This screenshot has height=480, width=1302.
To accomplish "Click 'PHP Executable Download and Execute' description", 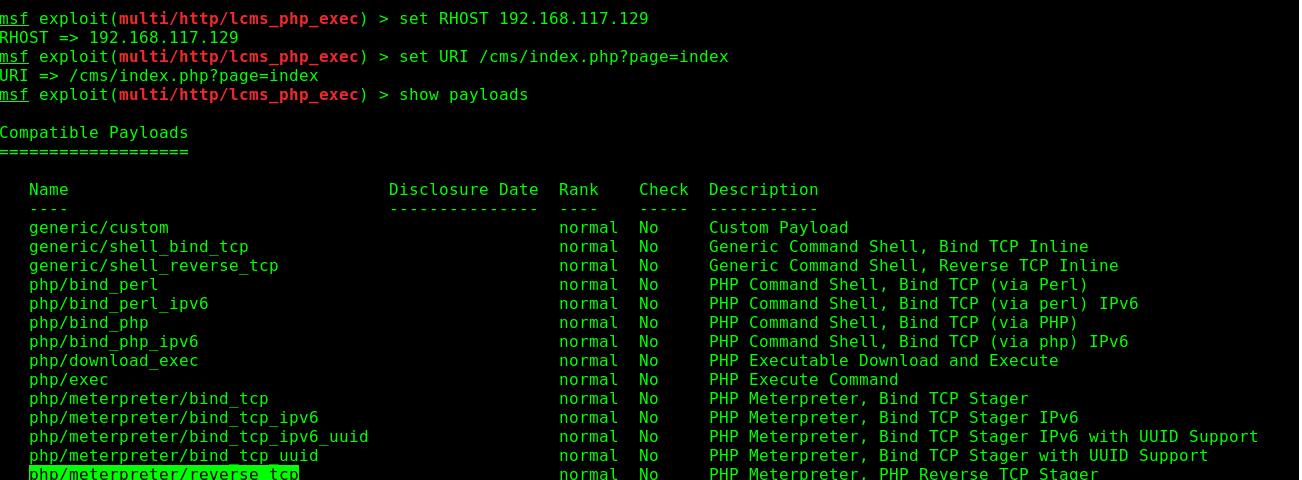I will coord(884,361).
